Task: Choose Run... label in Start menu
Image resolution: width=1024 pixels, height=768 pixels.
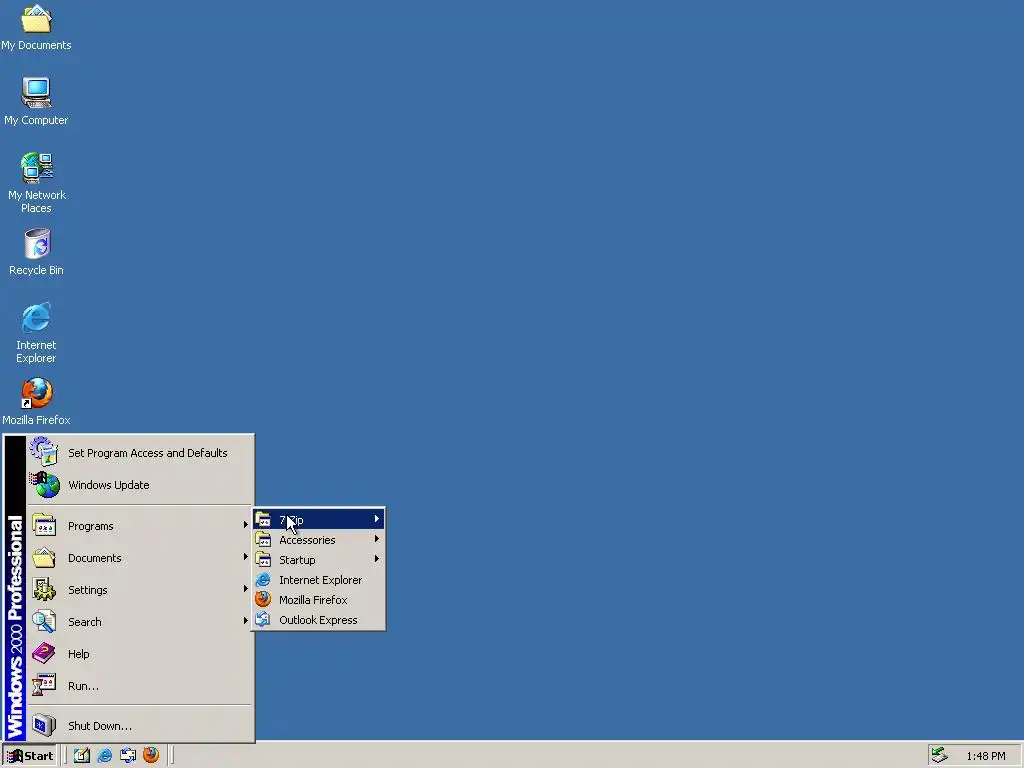Action: [x=83, y=686]
